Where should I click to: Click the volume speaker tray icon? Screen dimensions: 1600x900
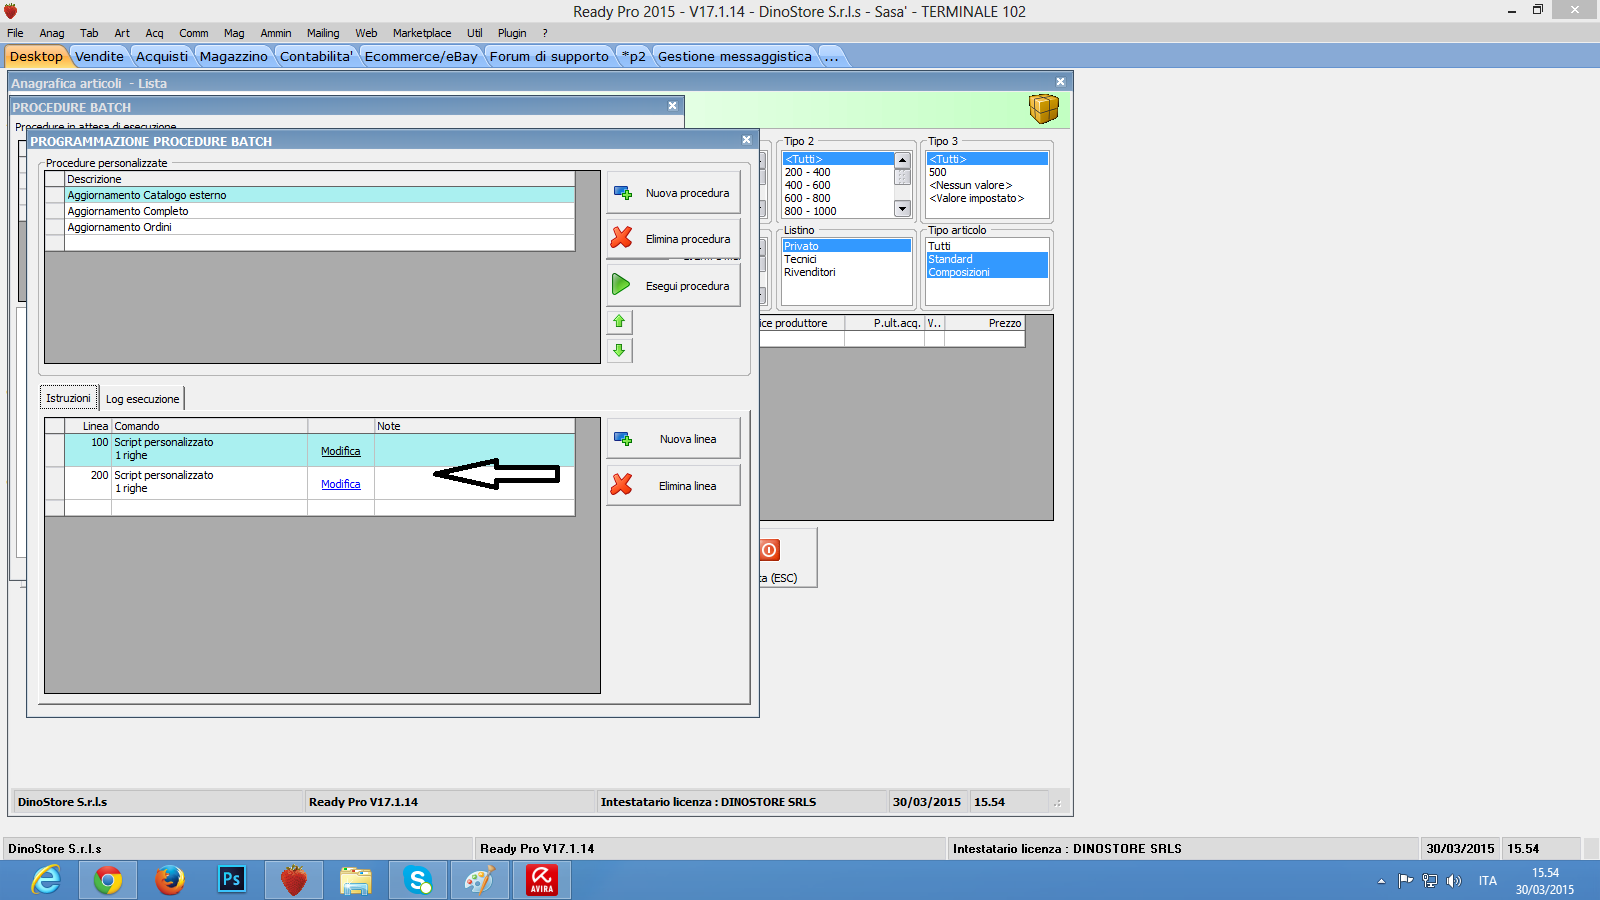tap(1454, 881)
